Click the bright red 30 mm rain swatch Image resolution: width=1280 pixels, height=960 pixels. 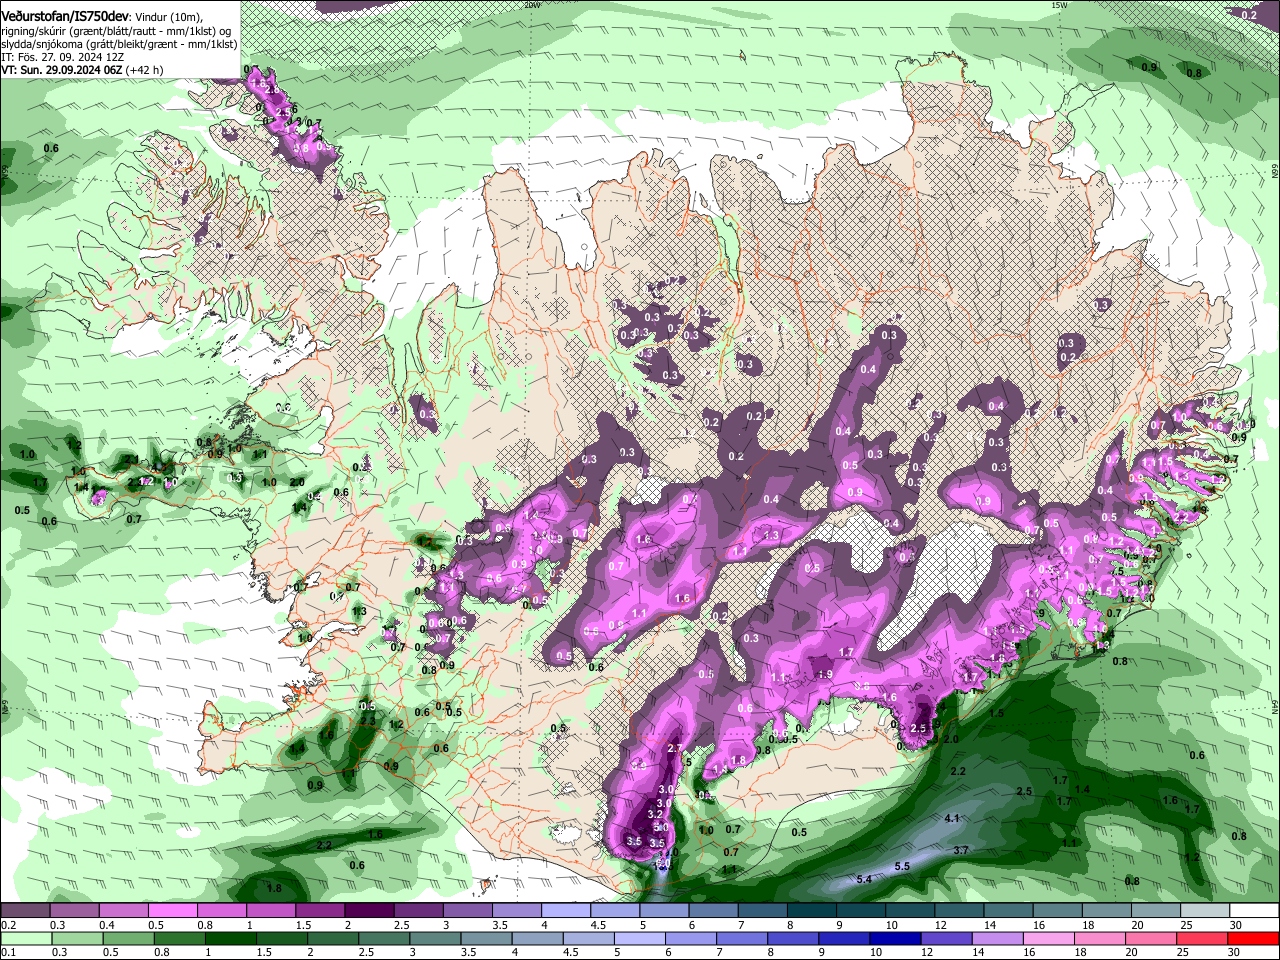pos(1255,939)
